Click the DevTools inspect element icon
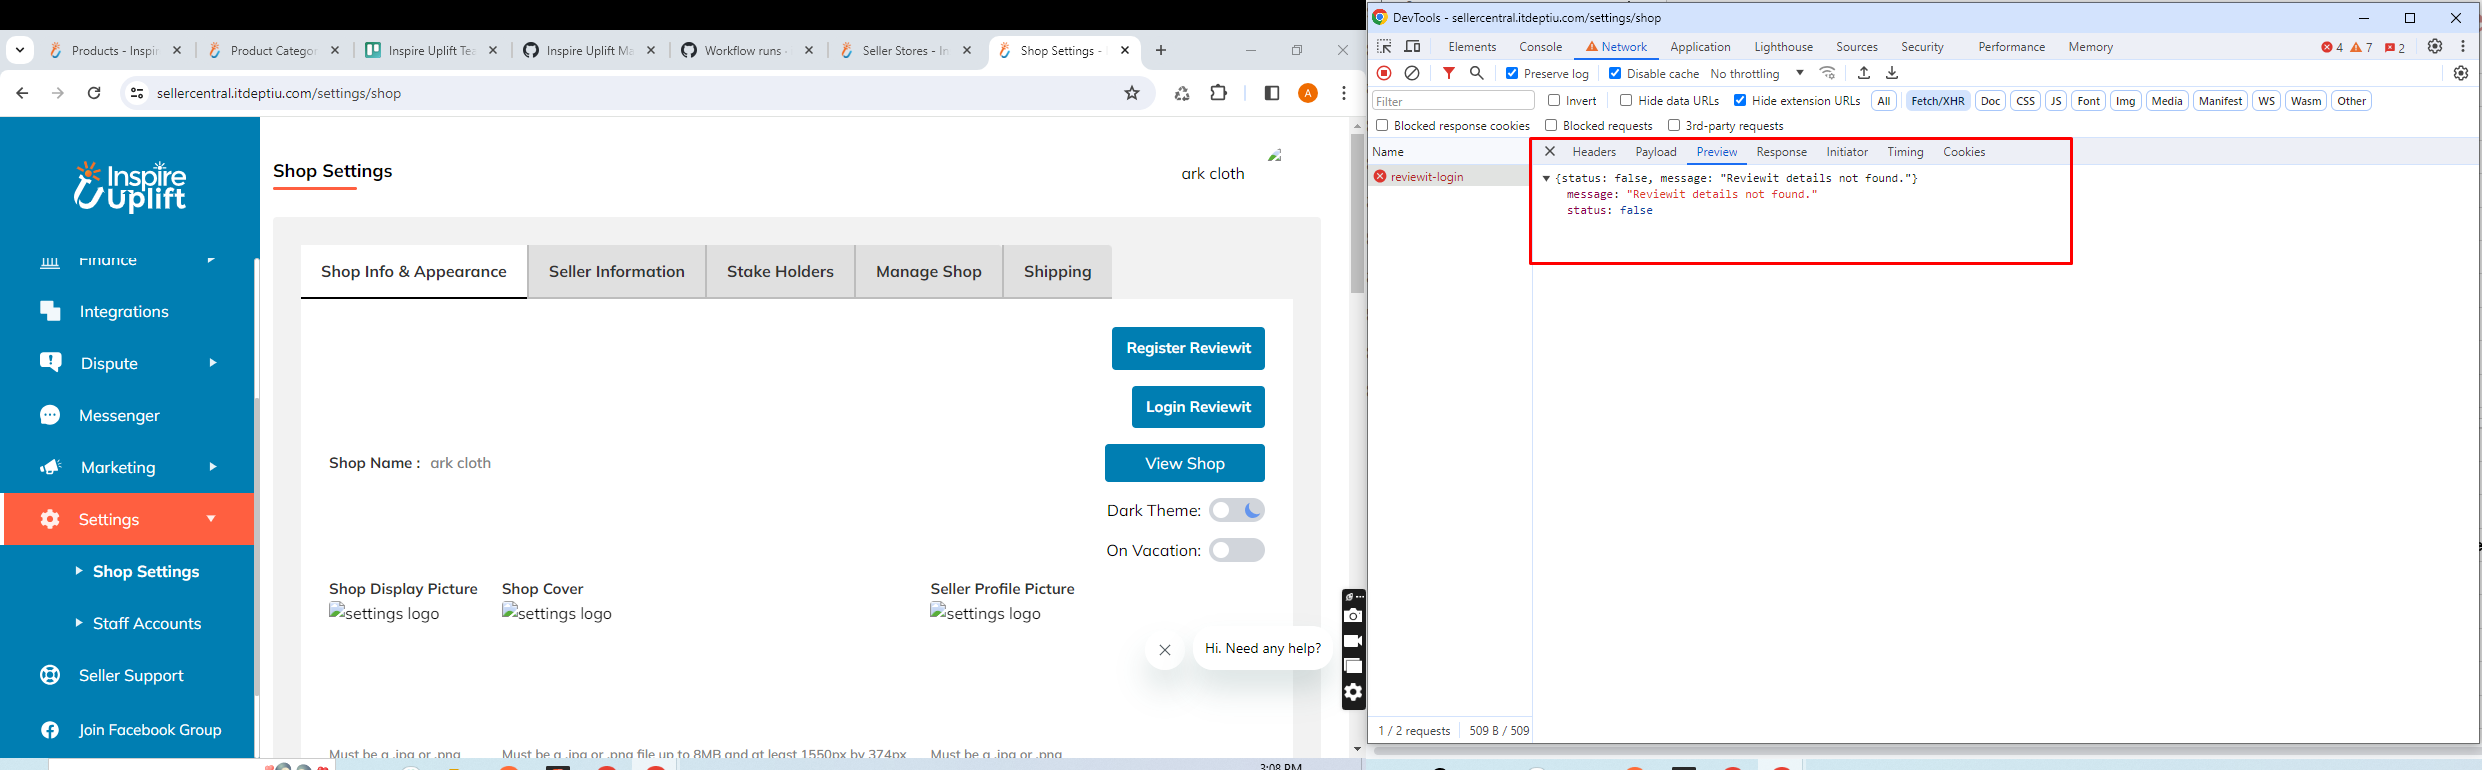The width and height of the screenshot is (2482, 770). click(1384, 47)
